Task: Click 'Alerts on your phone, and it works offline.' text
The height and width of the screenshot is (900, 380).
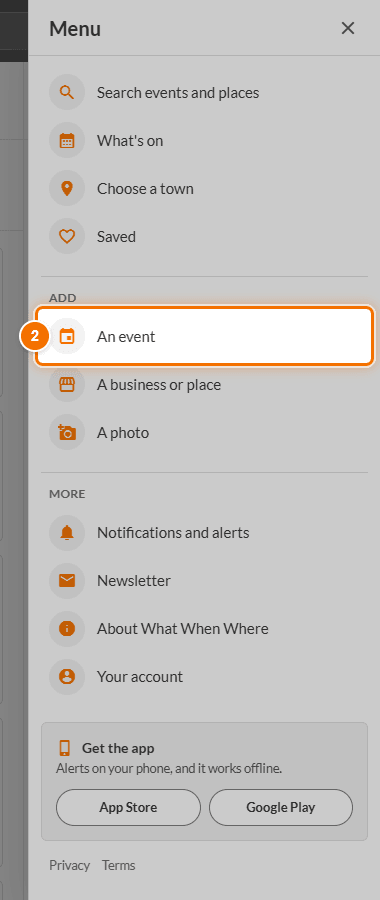Action: coord(169,769)
